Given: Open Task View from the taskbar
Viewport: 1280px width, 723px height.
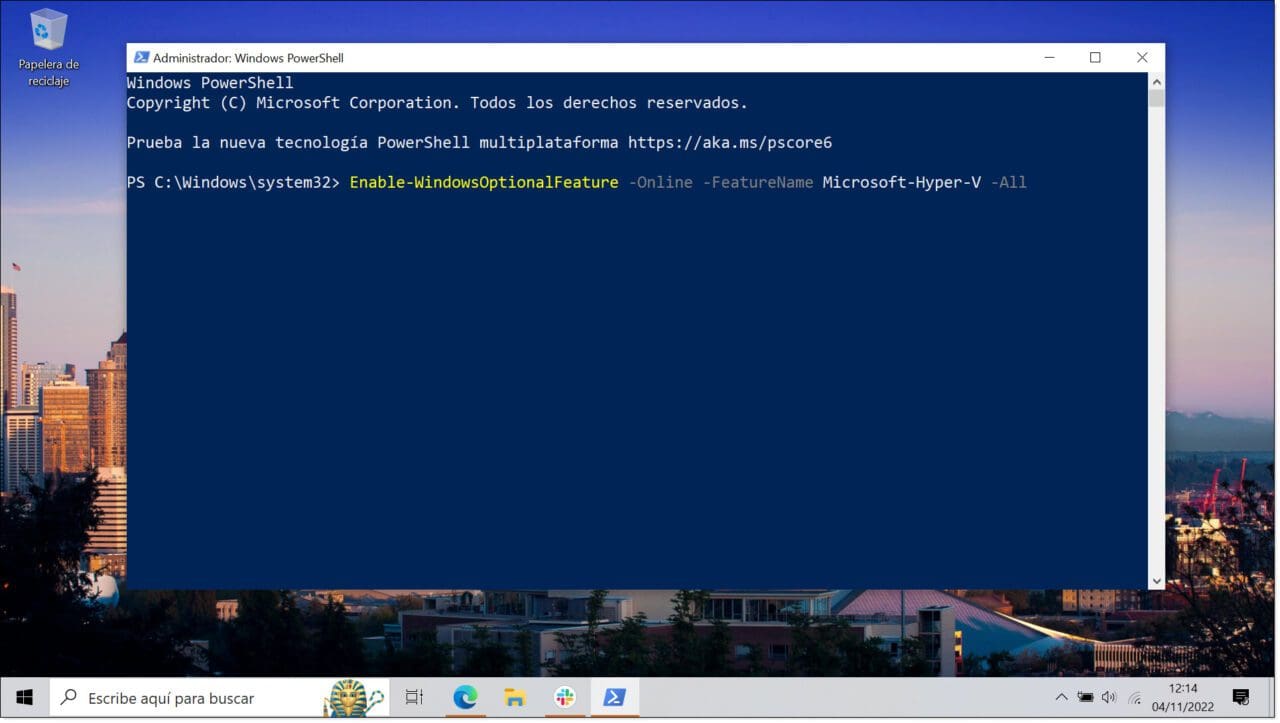Looking at the screenshot, I should tap(414, 697).
